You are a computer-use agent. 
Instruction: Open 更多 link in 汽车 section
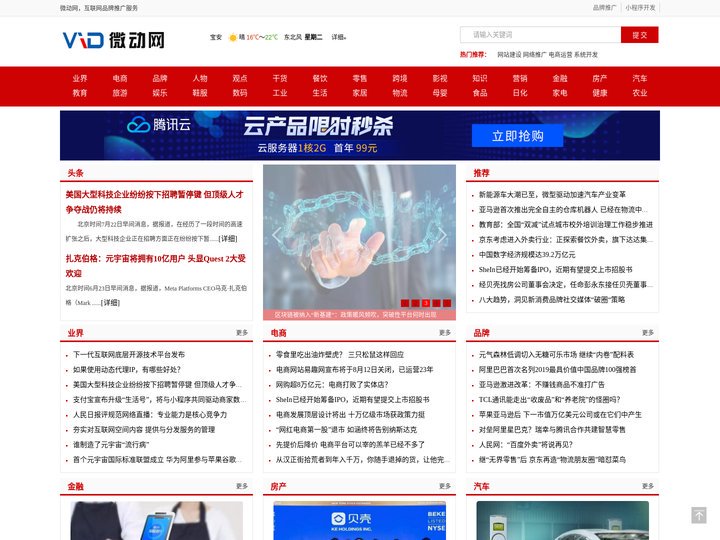coord(648,486)
